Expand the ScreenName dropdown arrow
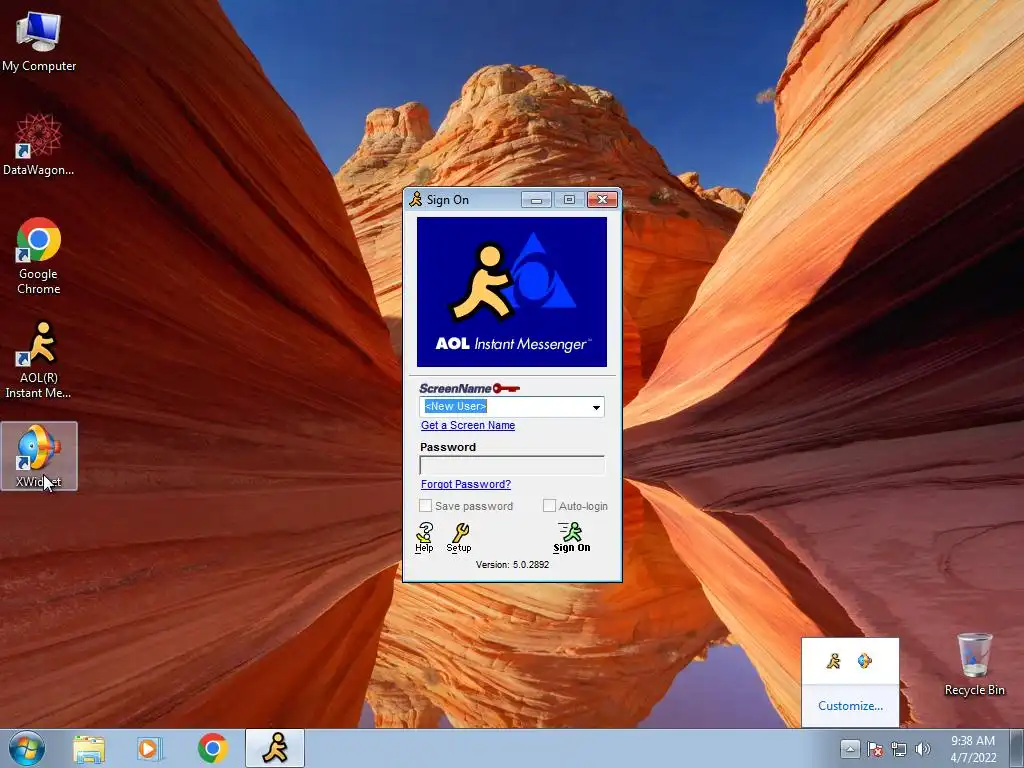 click(596, 407)
